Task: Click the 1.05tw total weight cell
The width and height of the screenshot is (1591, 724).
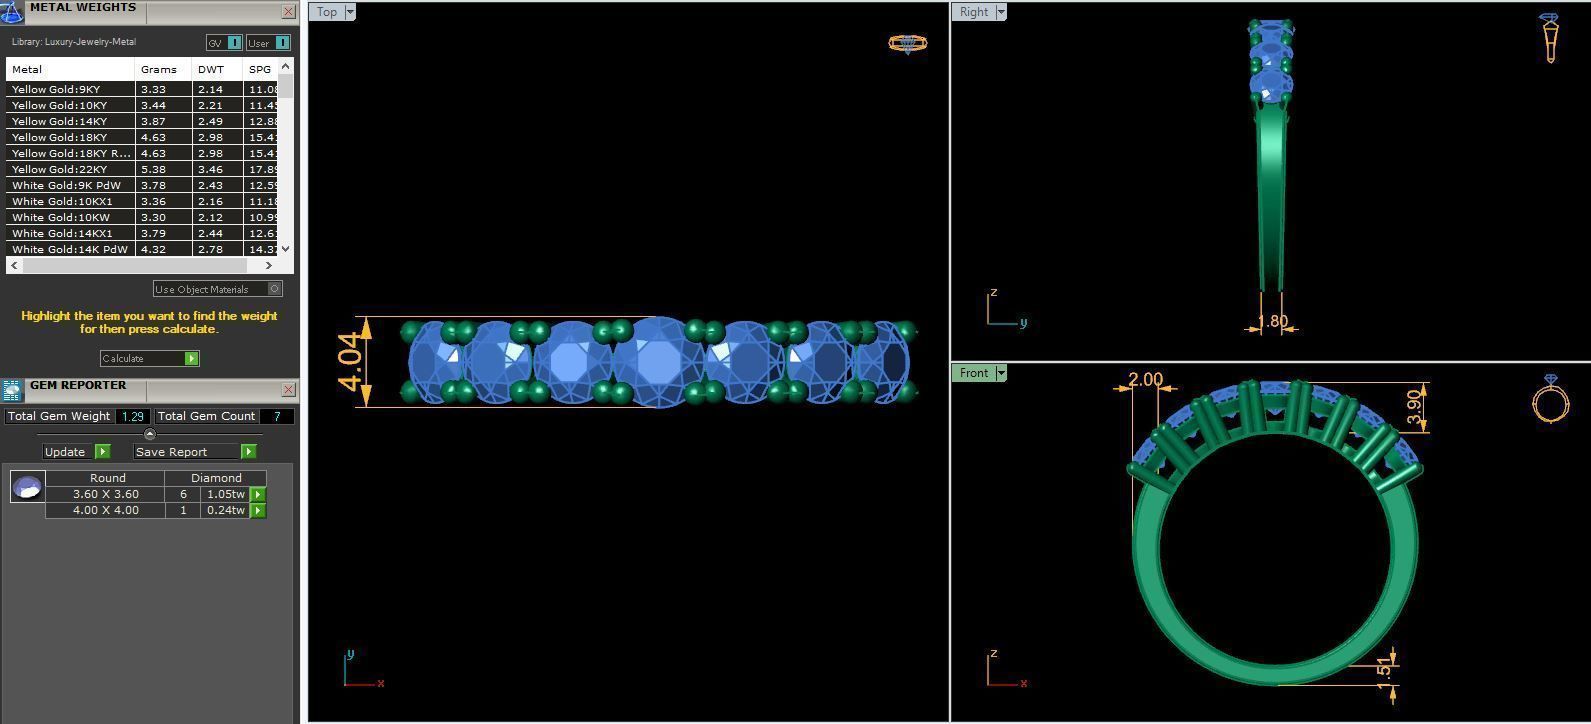Action: 226,494
